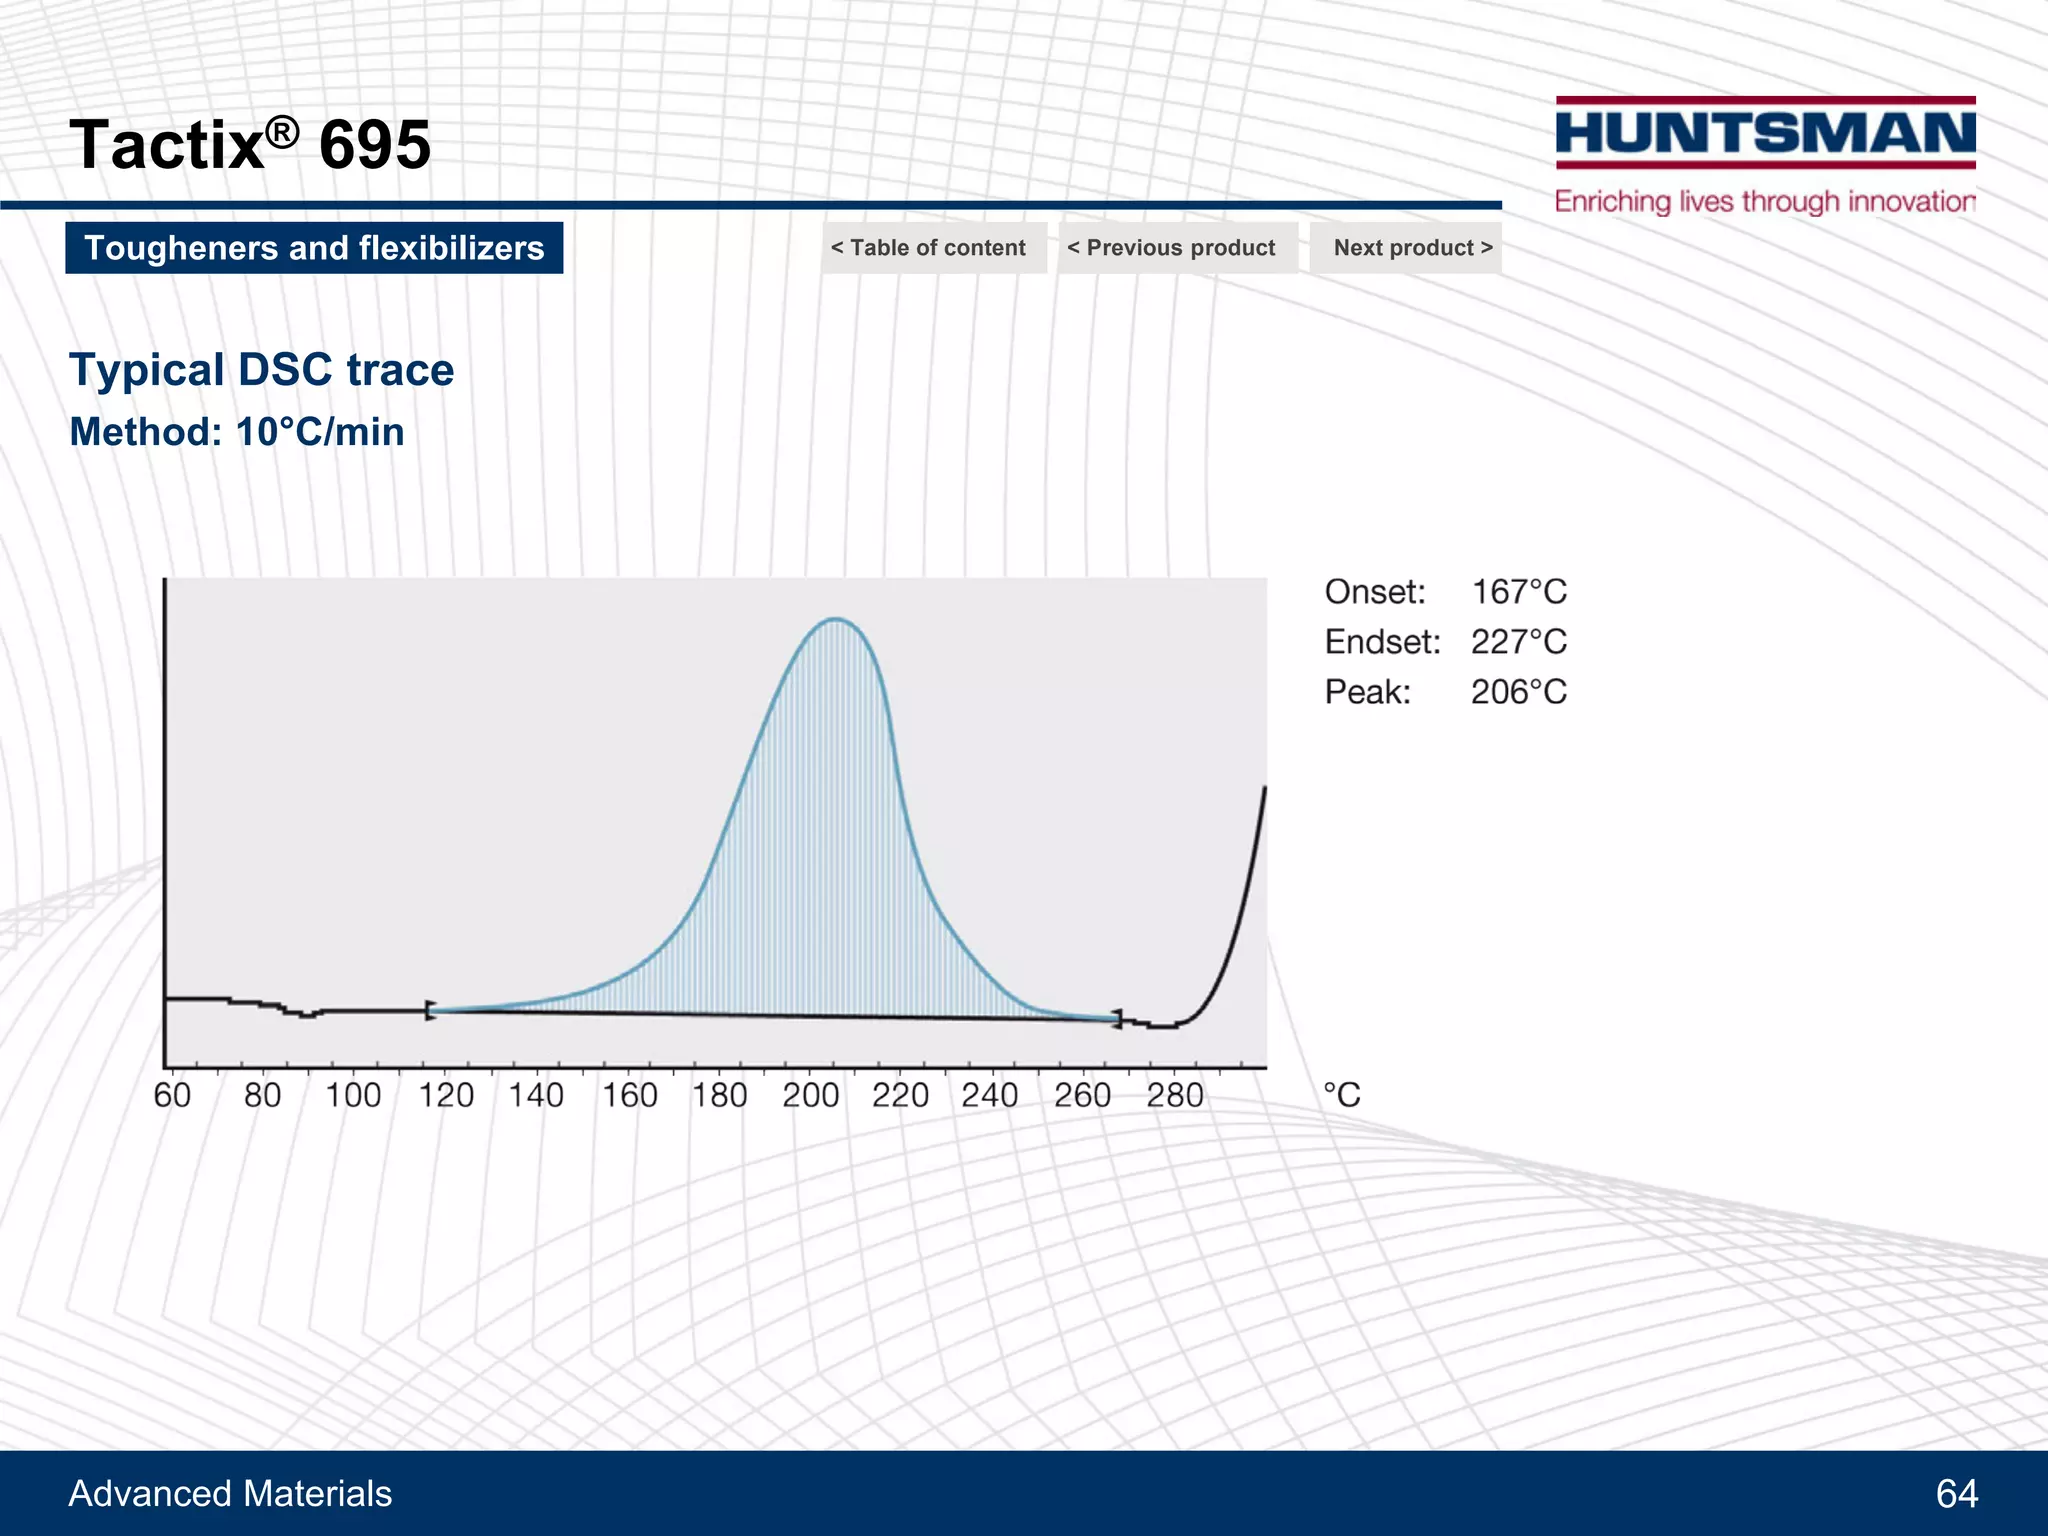Screen dimensions: 2048x1536
Task: Go to the Previous product link
Action: pos(1176,248)
